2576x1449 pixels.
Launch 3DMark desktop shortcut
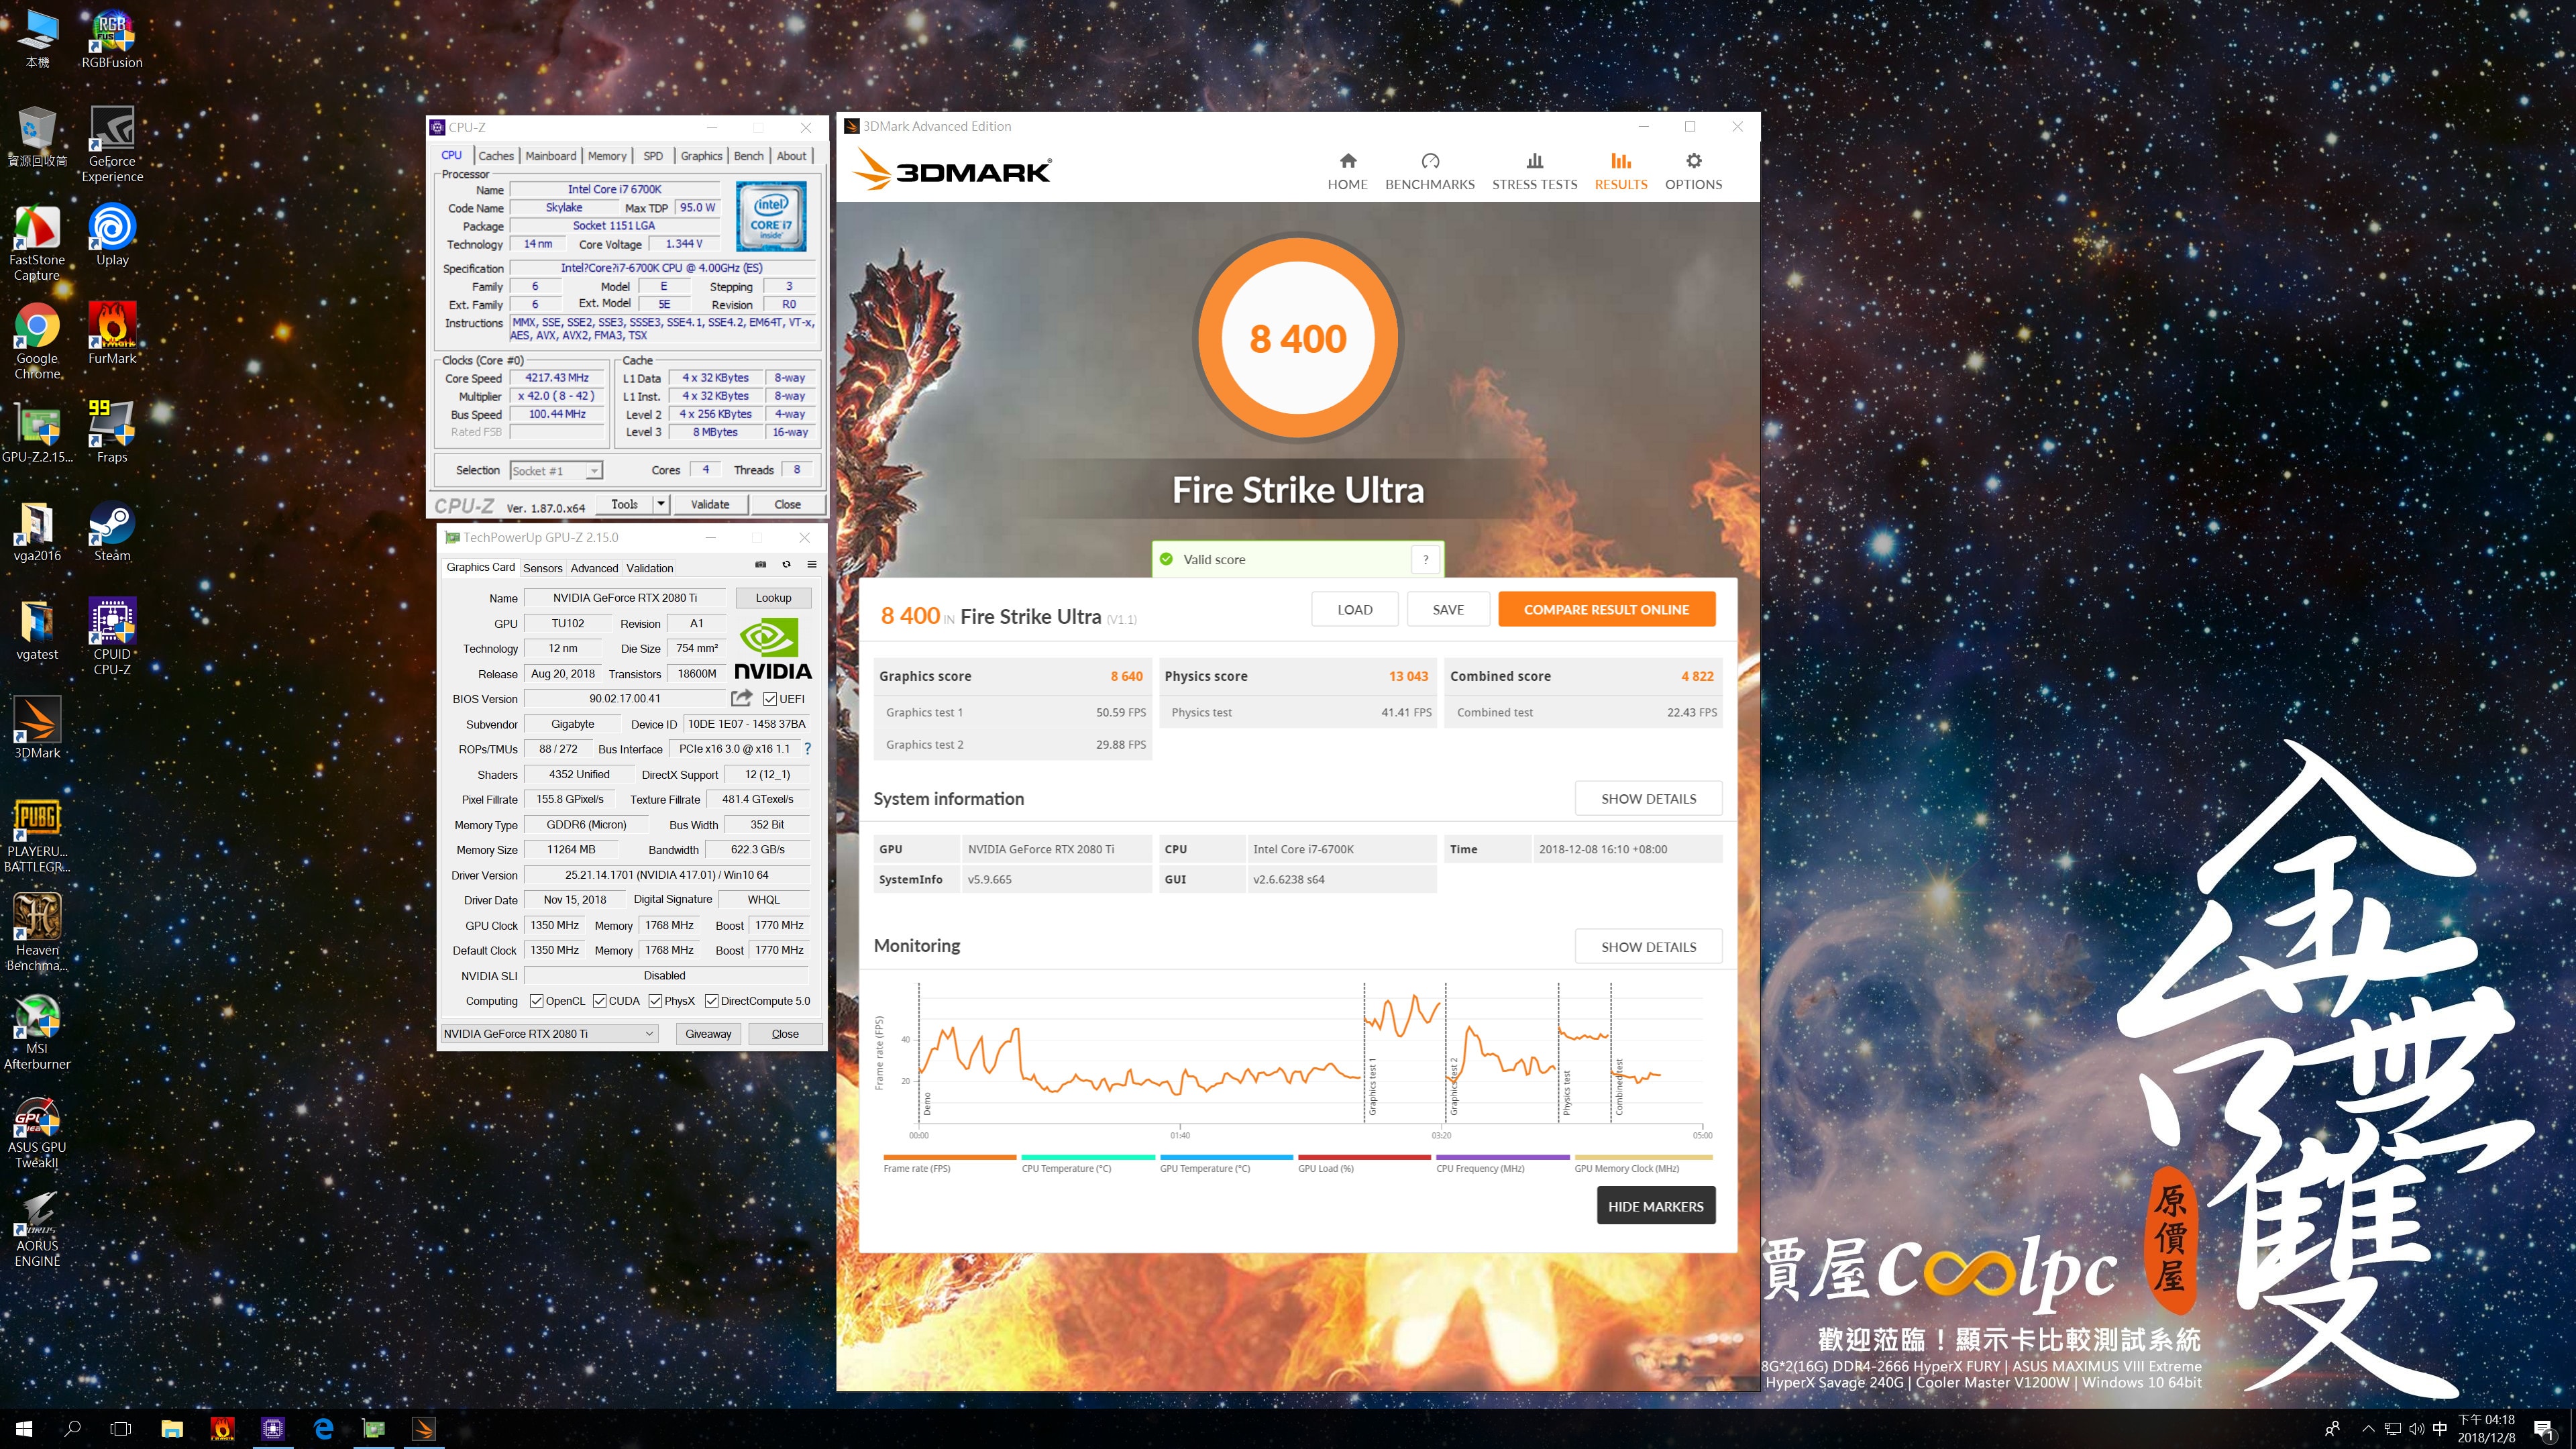(x=37, y=728)
